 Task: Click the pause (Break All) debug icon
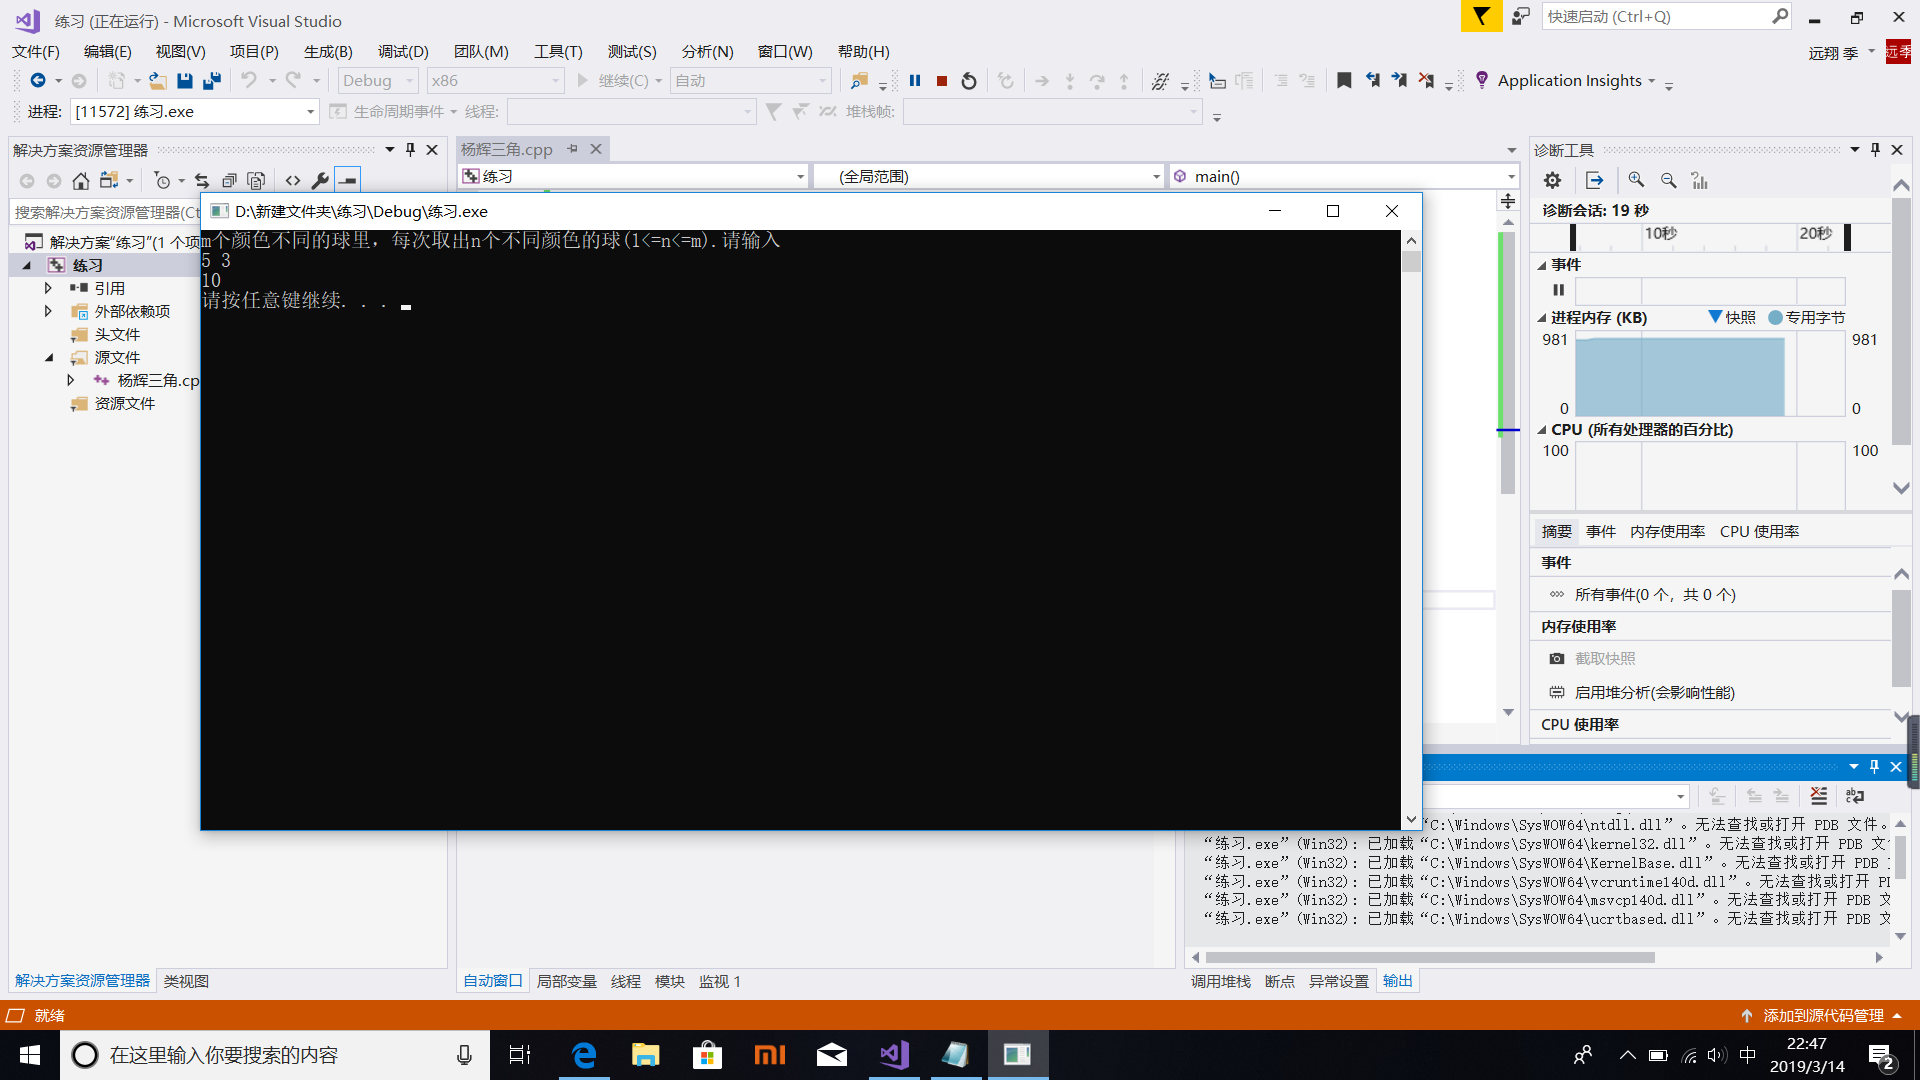pos(914,81)
